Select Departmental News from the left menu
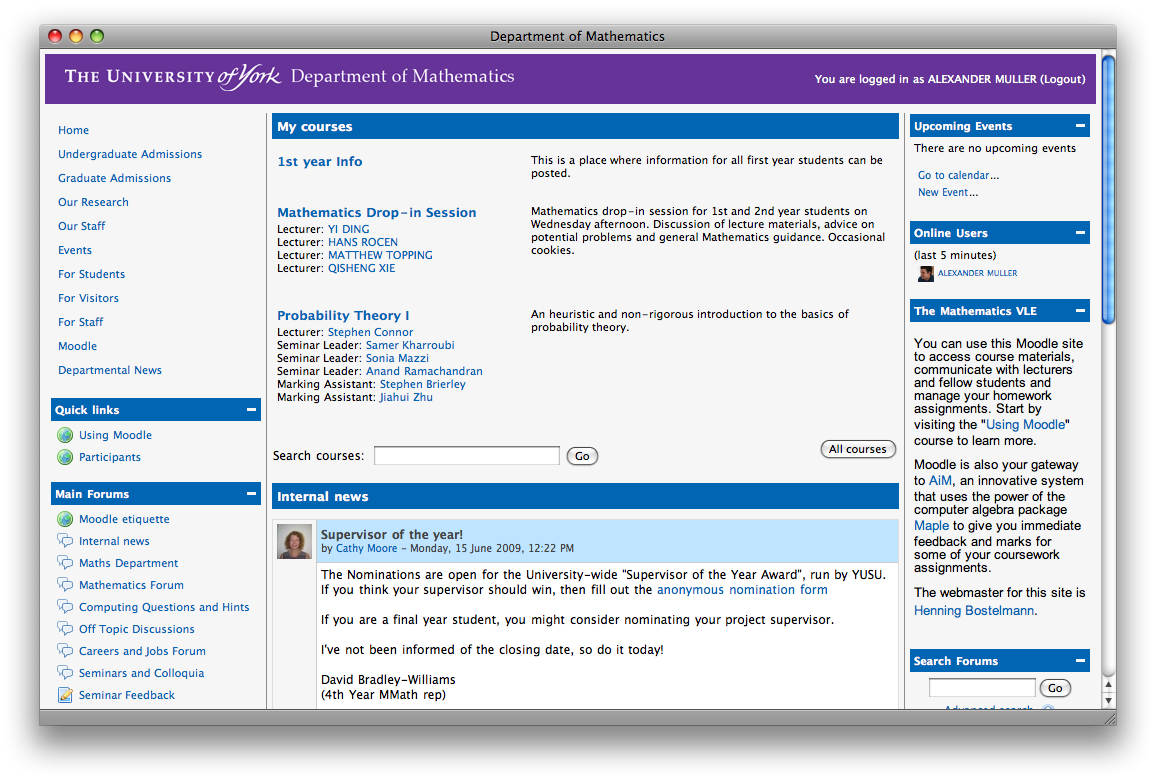This screenshot has width=1156, height=780. point(110,370)
